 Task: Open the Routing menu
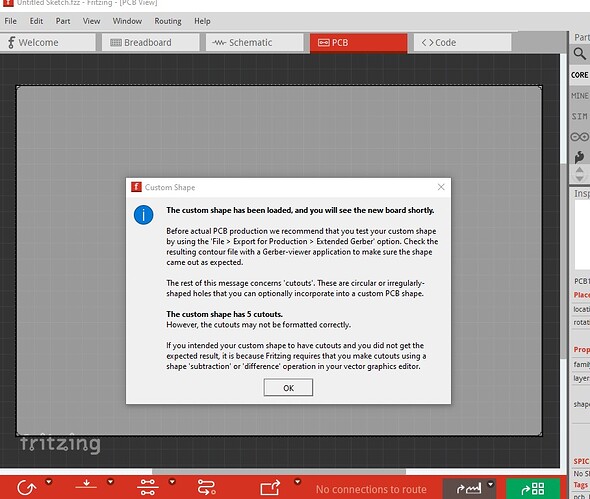click(x=168, y=21)
